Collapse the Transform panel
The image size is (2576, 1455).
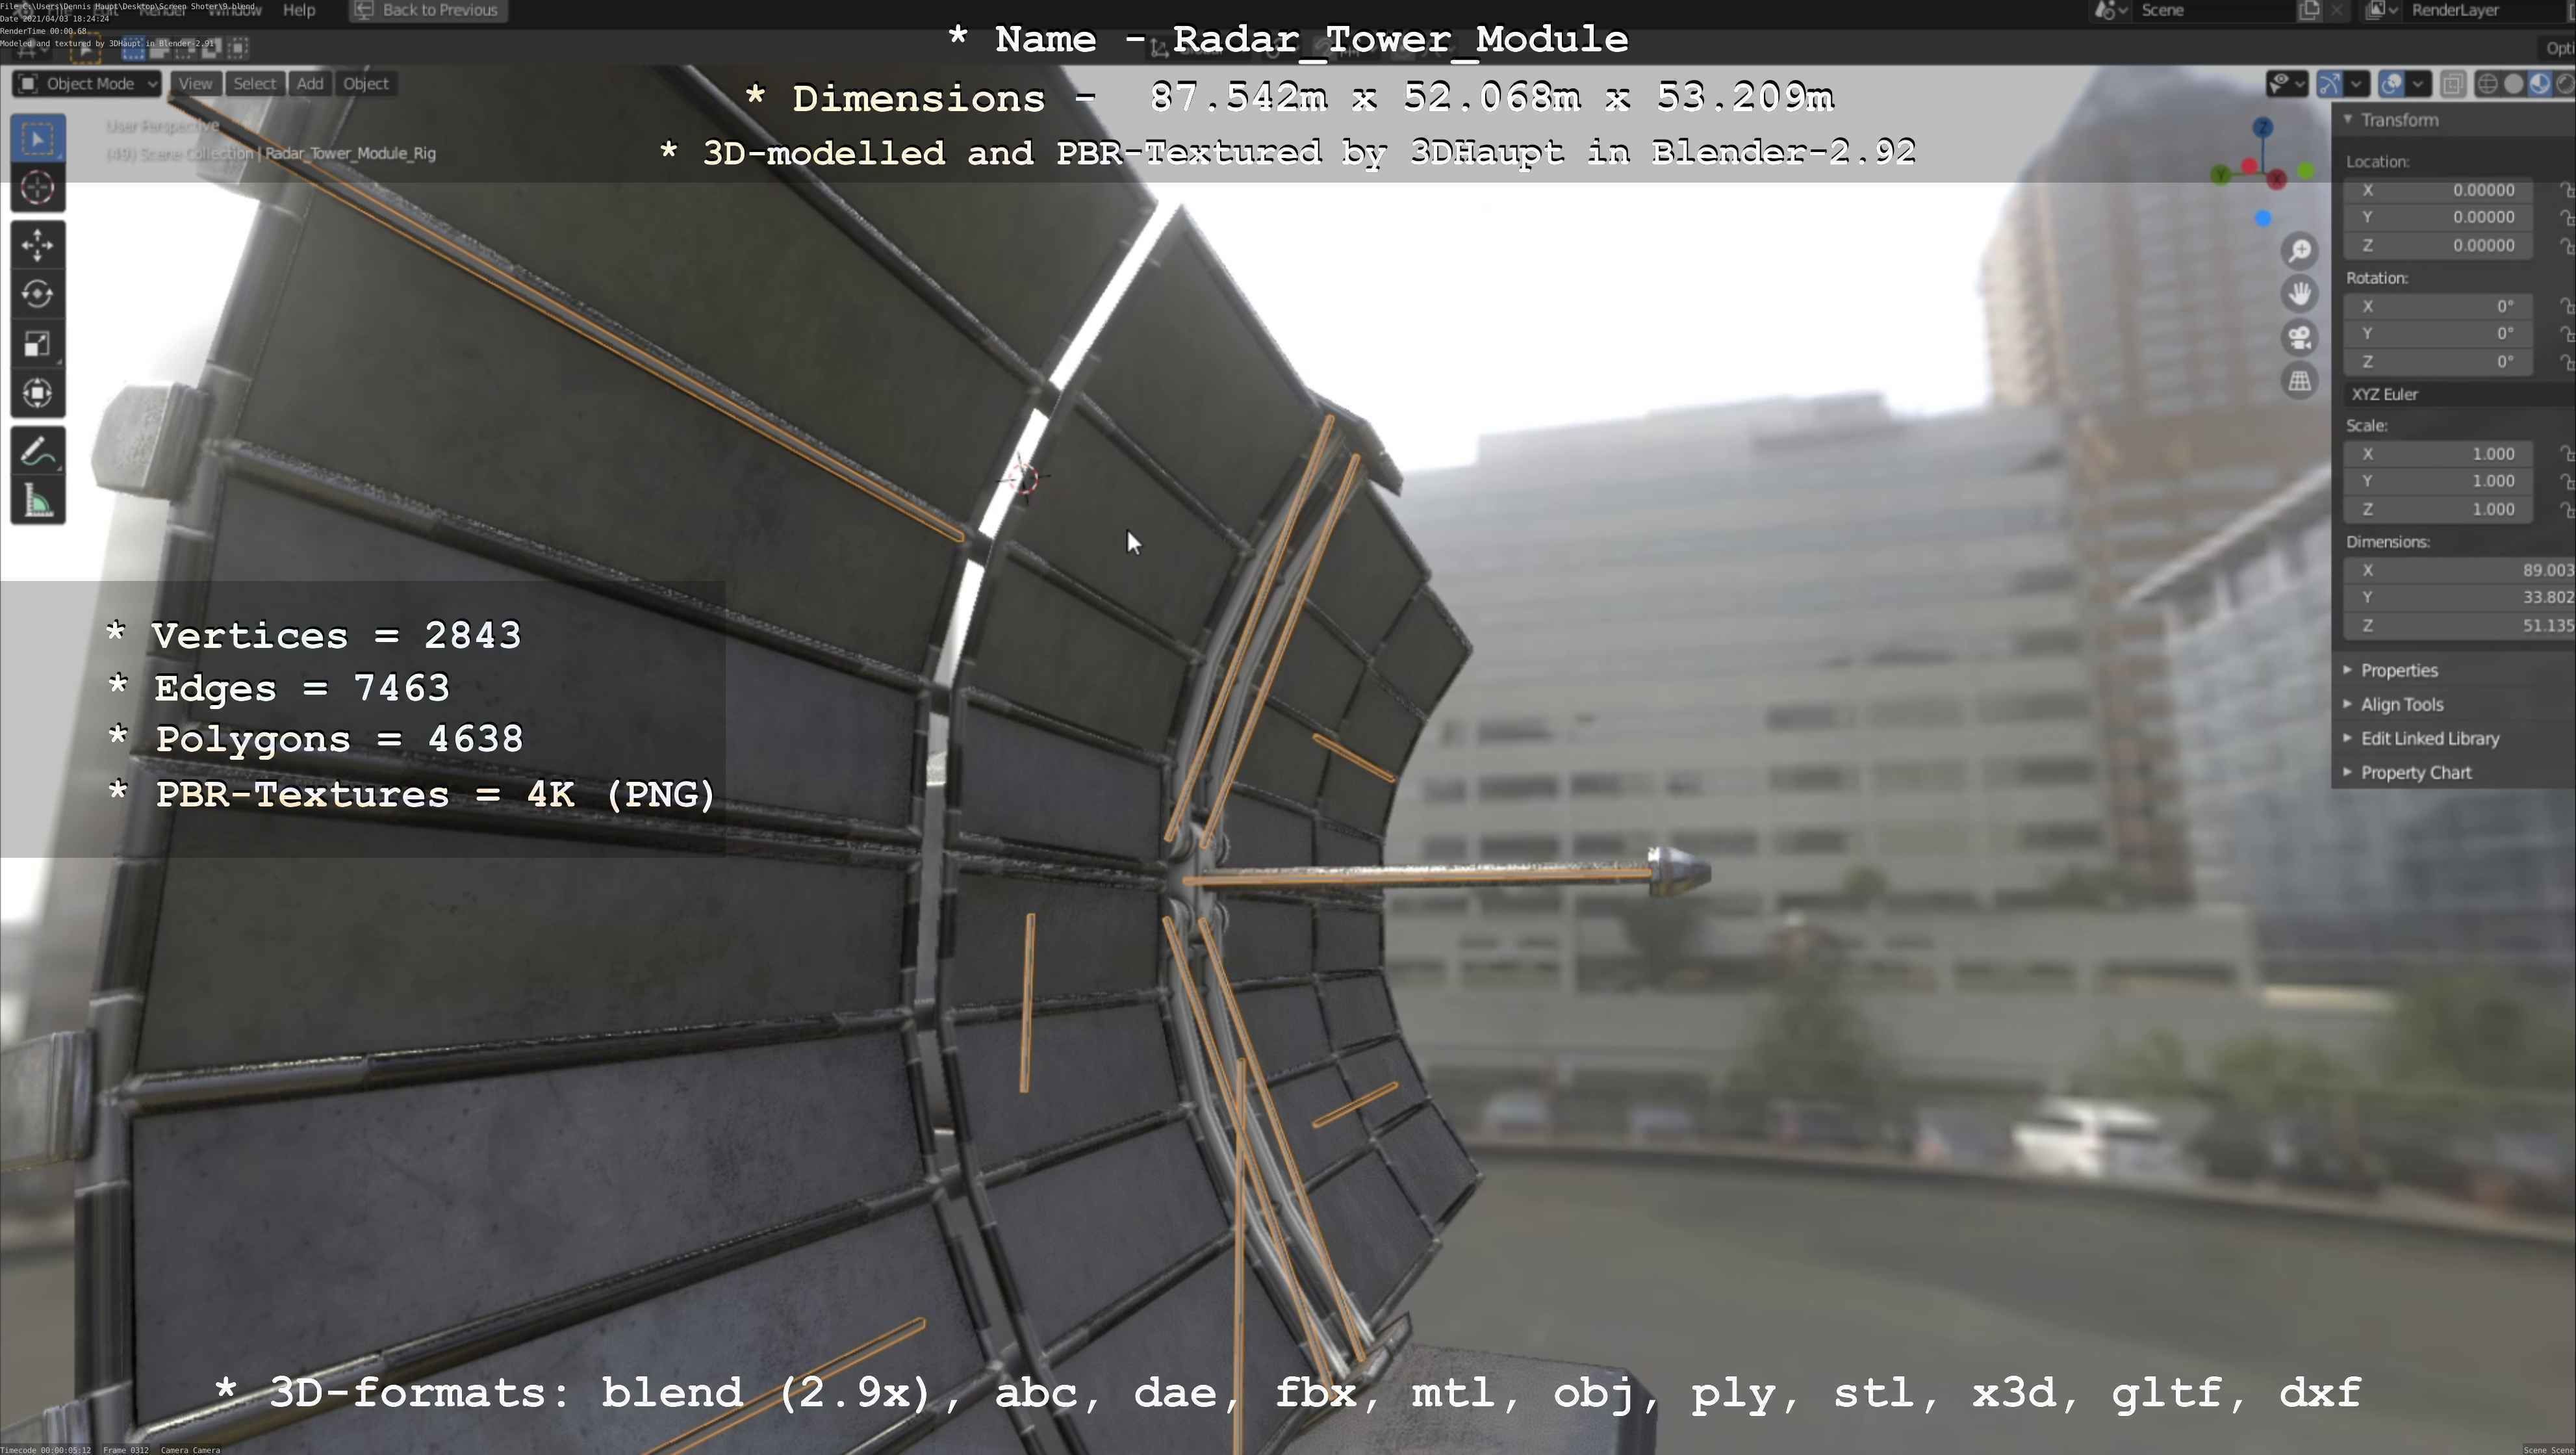tap(2399, 120)
